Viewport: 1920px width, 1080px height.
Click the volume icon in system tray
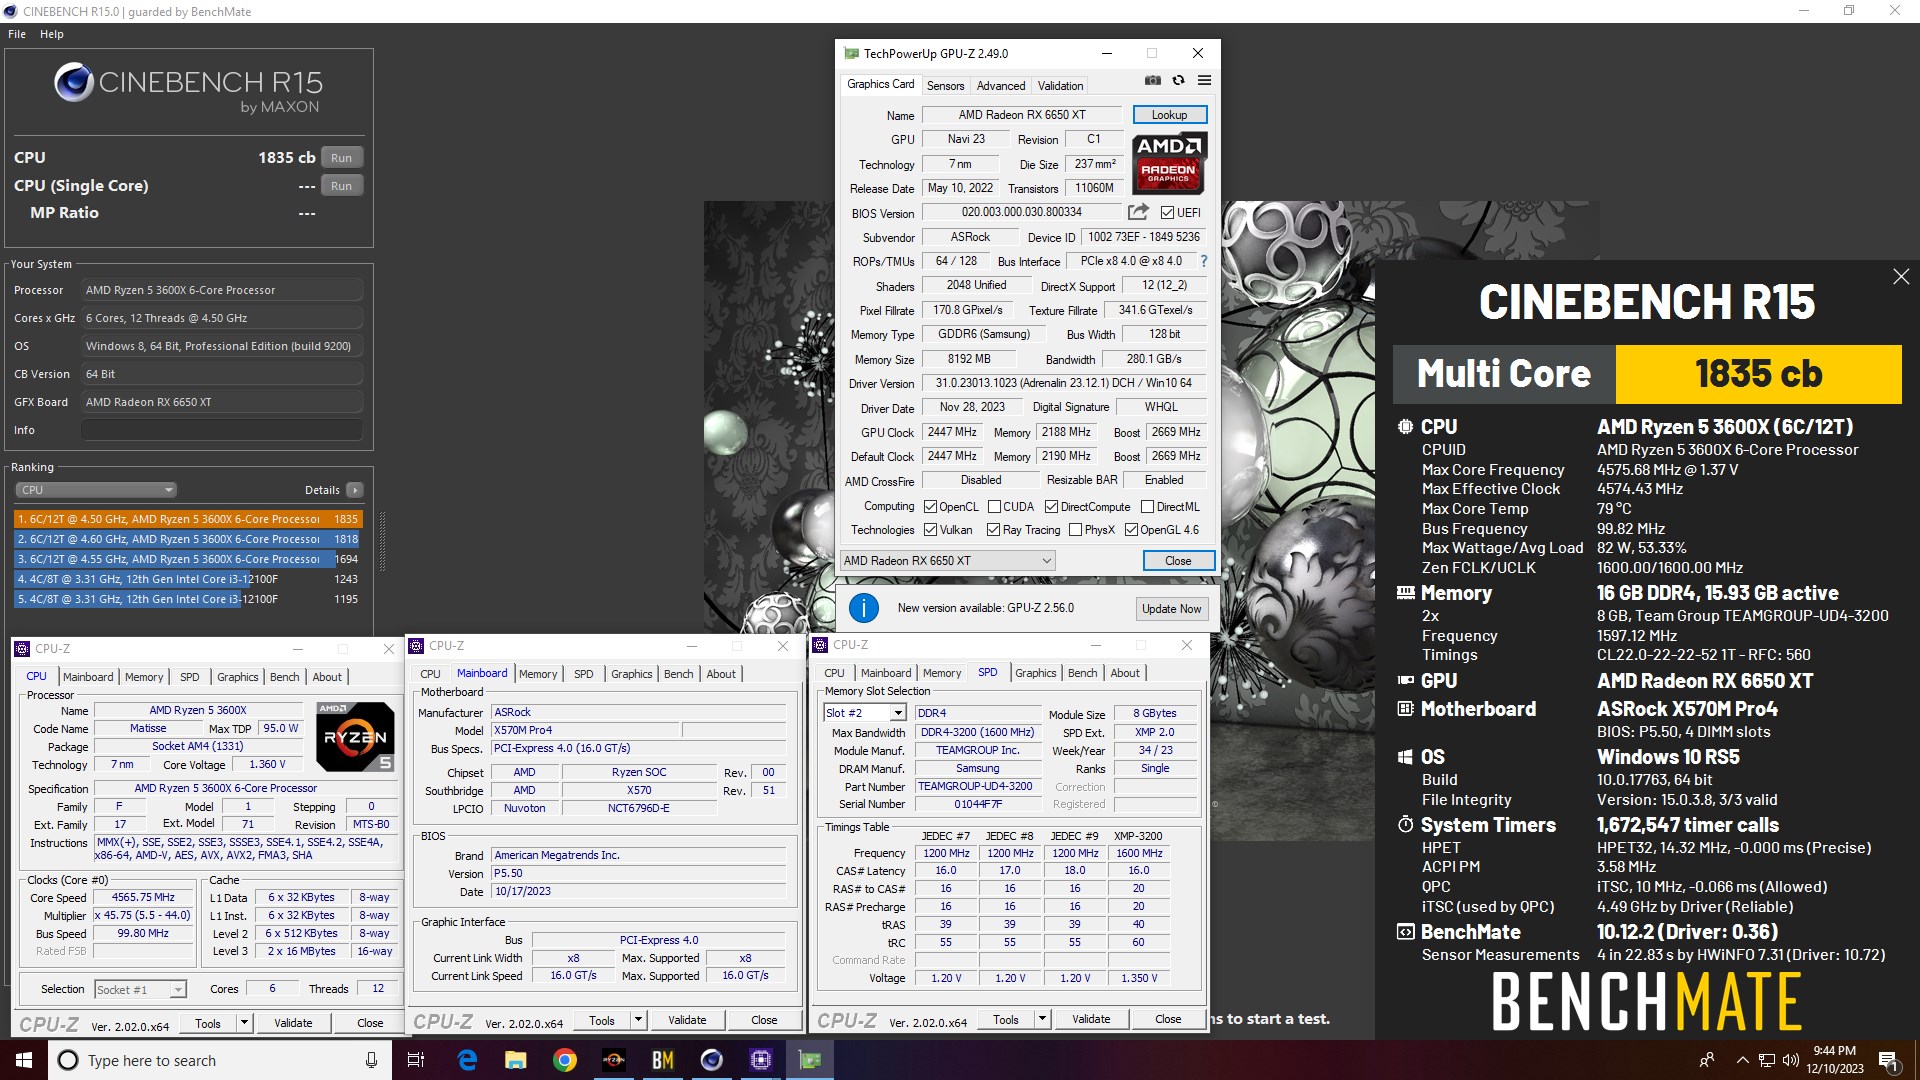[1790, 1060]
